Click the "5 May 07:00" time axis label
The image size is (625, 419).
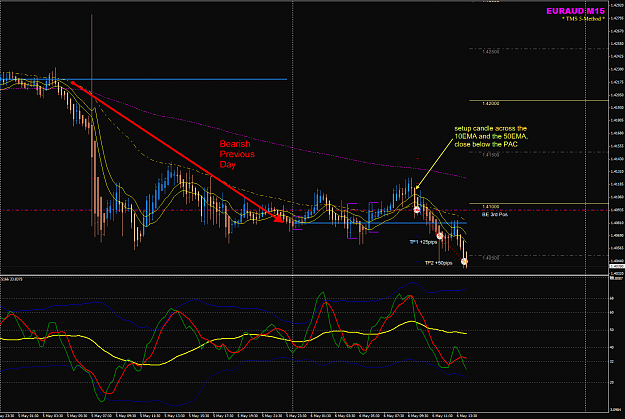102,416
